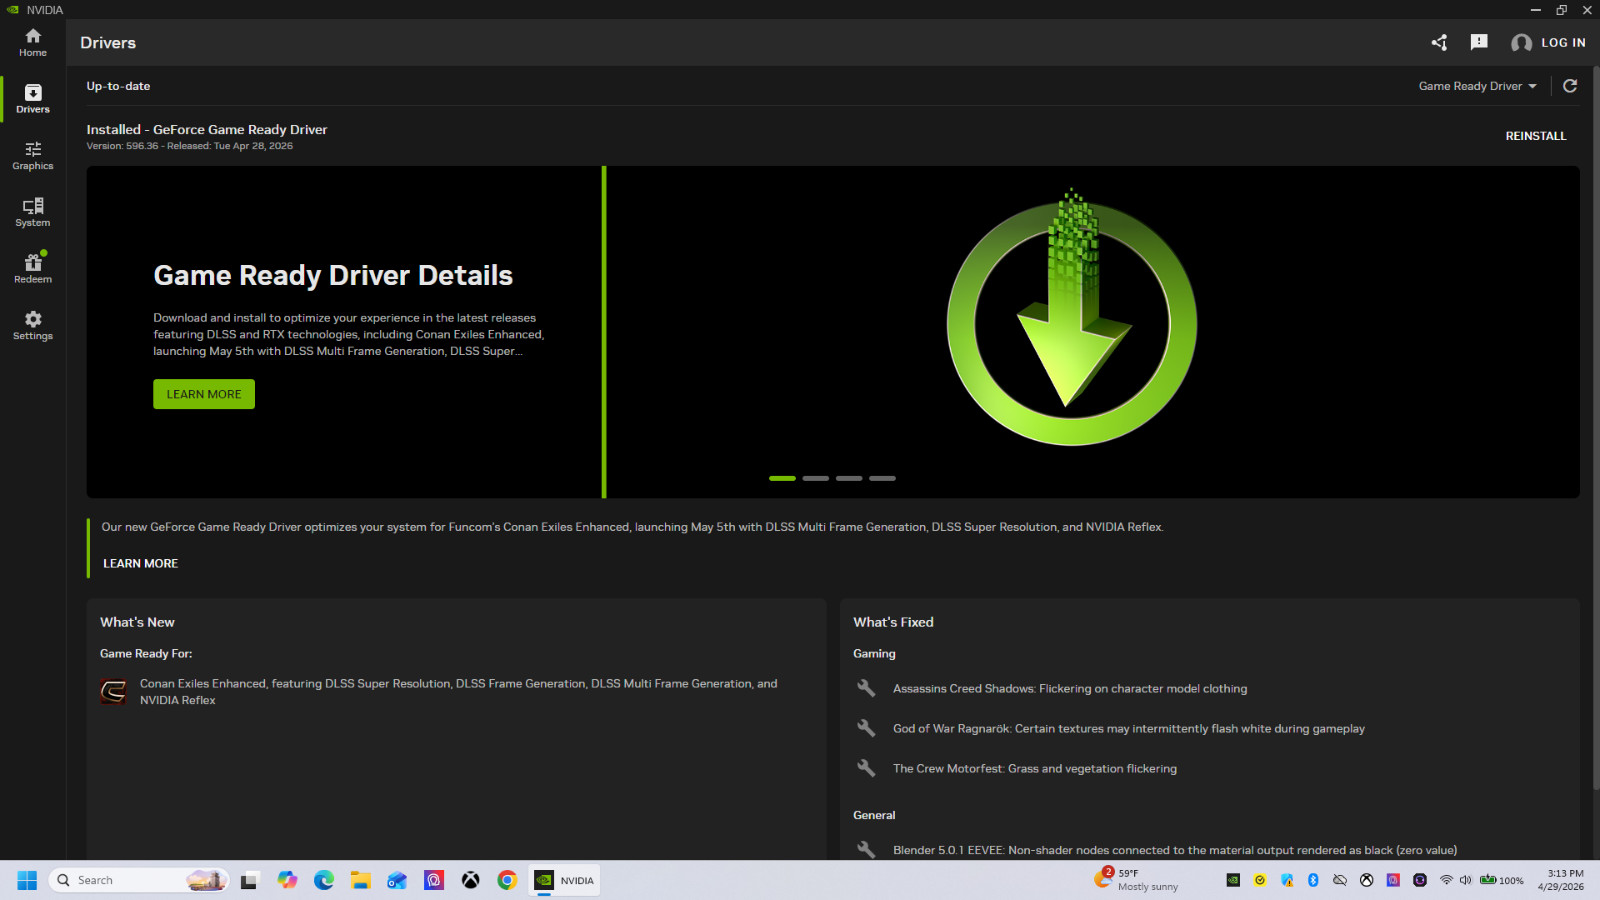This screenshot has height=900, width=1600.
Task: Open the Redeem gift icon
Action: [33, 268]
